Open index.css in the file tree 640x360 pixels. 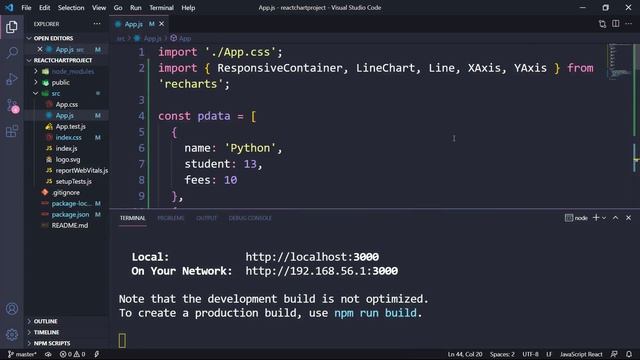coord(68,138)
